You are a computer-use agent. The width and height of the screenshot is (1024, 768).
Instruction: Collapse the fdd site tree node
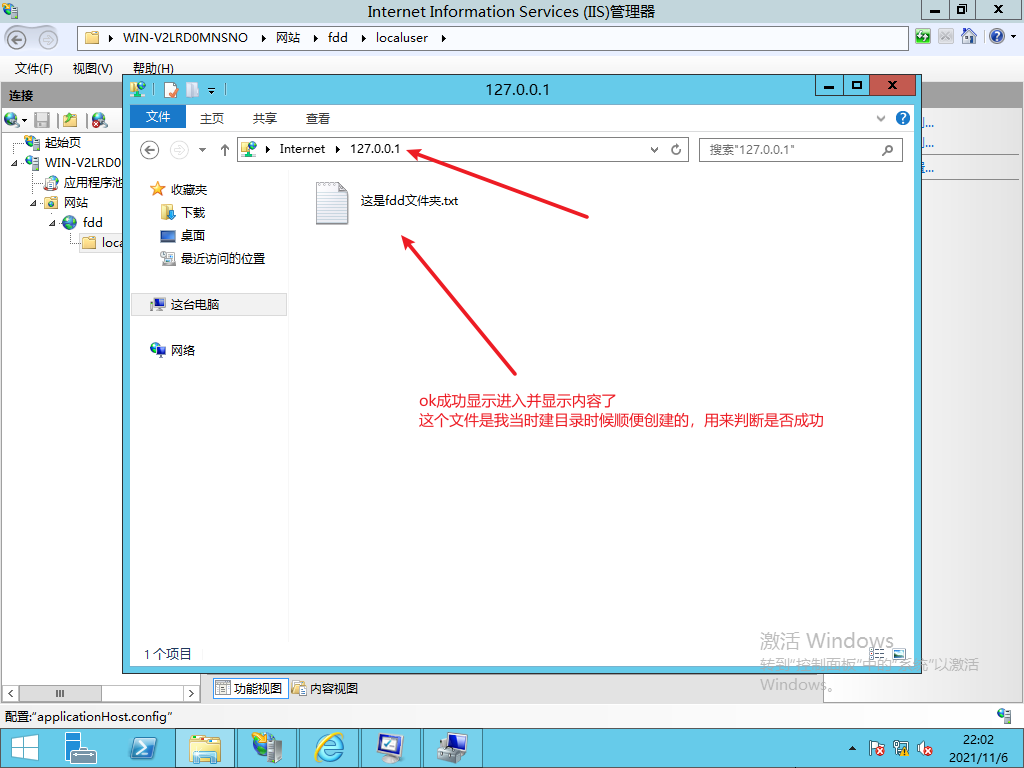(52, 223)
